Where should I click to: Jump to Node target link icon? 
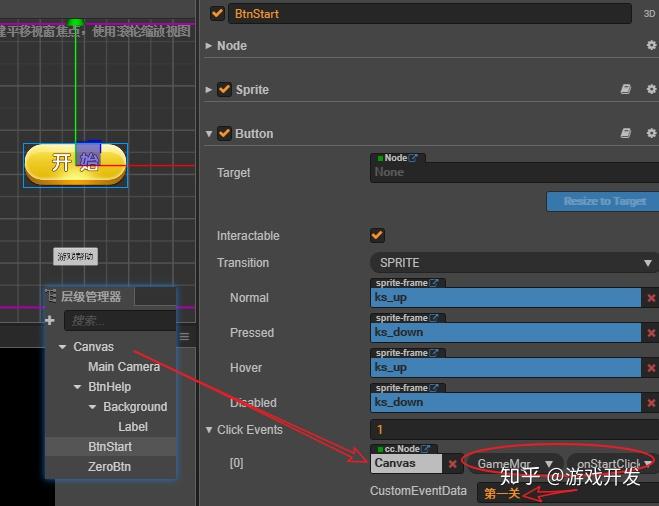(413, 158)
